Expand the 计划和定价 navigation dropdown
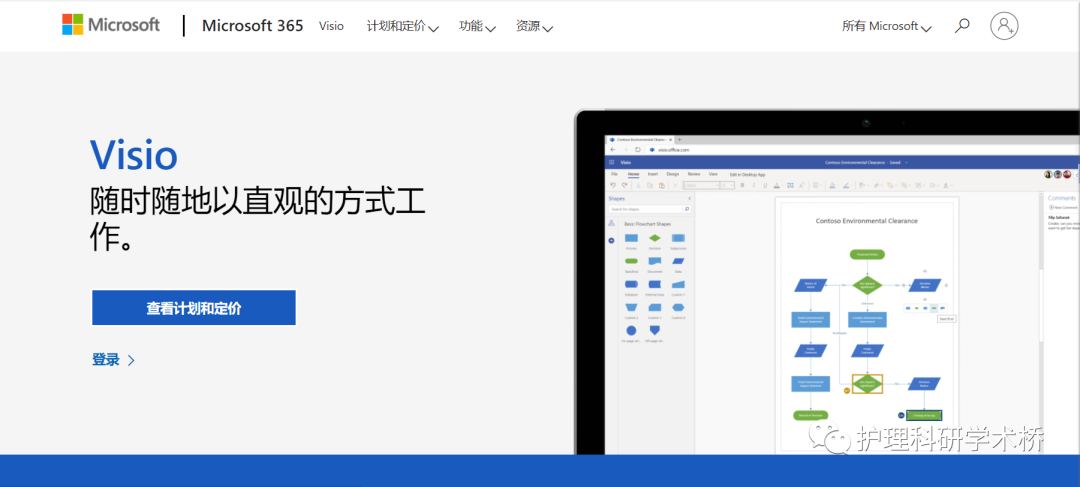The height and width of the screenshot is (487, 1080). point(403,26)
